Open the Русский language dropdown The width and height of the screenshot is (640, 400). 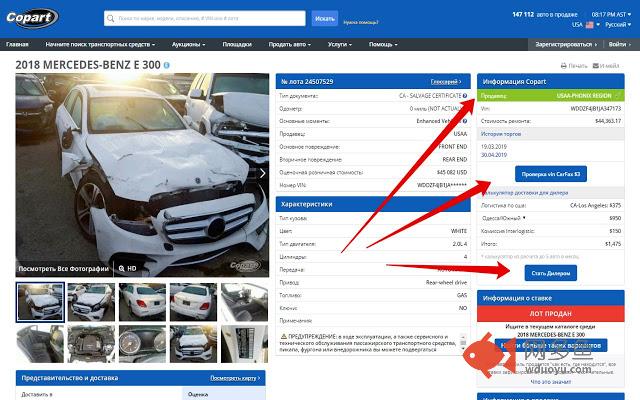coord(618,24)
